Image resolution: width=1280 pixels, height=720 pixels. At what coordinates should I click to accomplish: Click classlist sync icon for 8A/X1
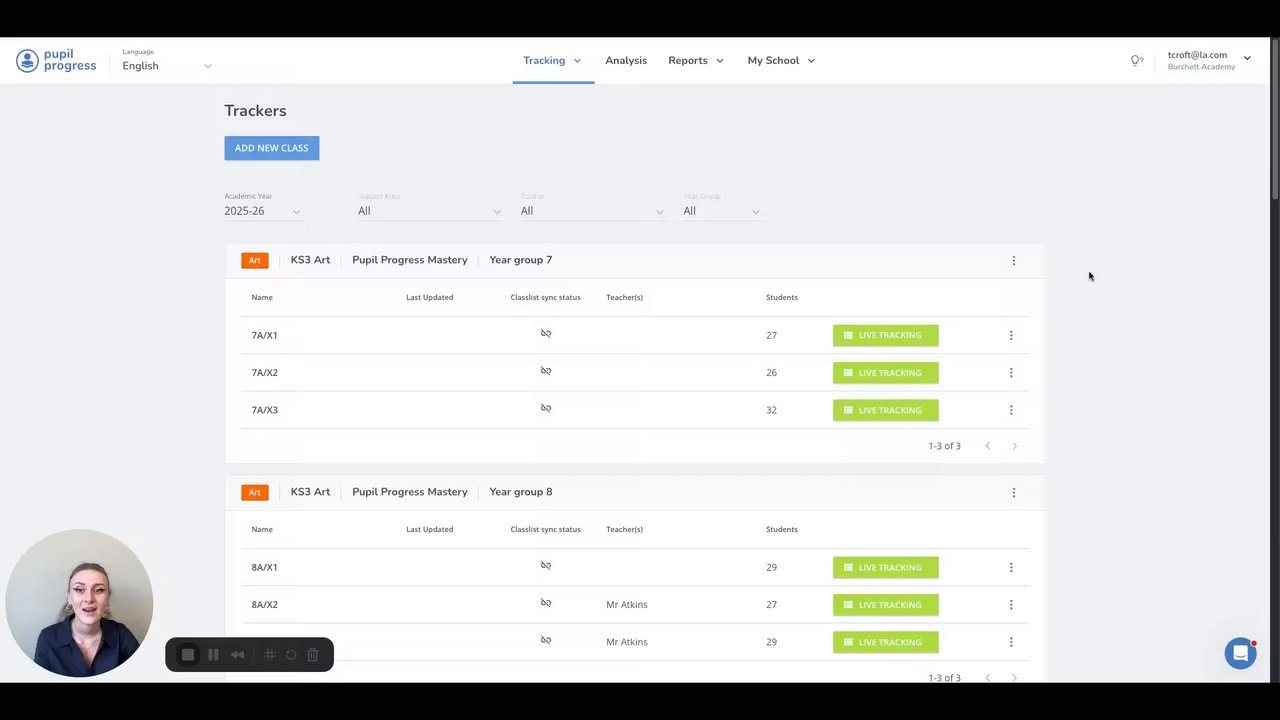pos(546,565)
